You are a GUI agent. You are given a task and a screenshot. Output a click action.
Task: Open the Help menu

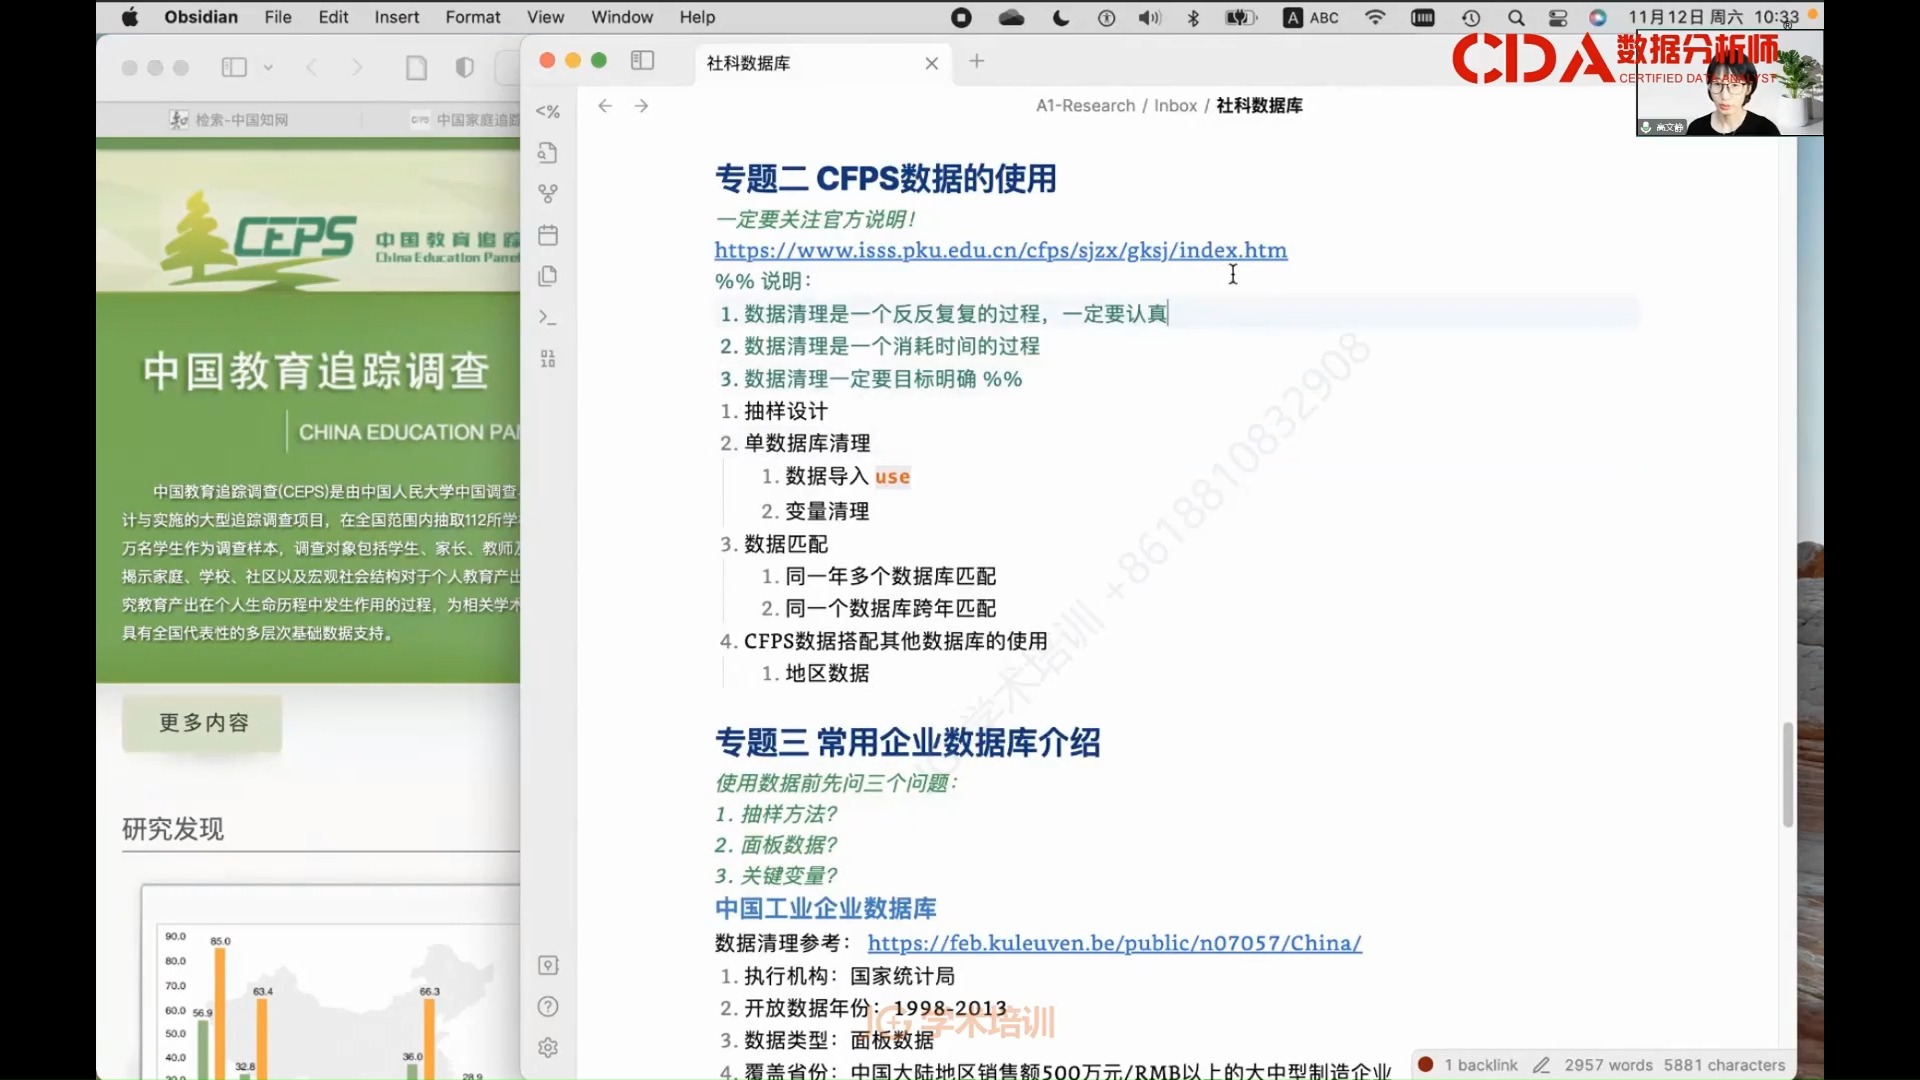coord(697,17)
